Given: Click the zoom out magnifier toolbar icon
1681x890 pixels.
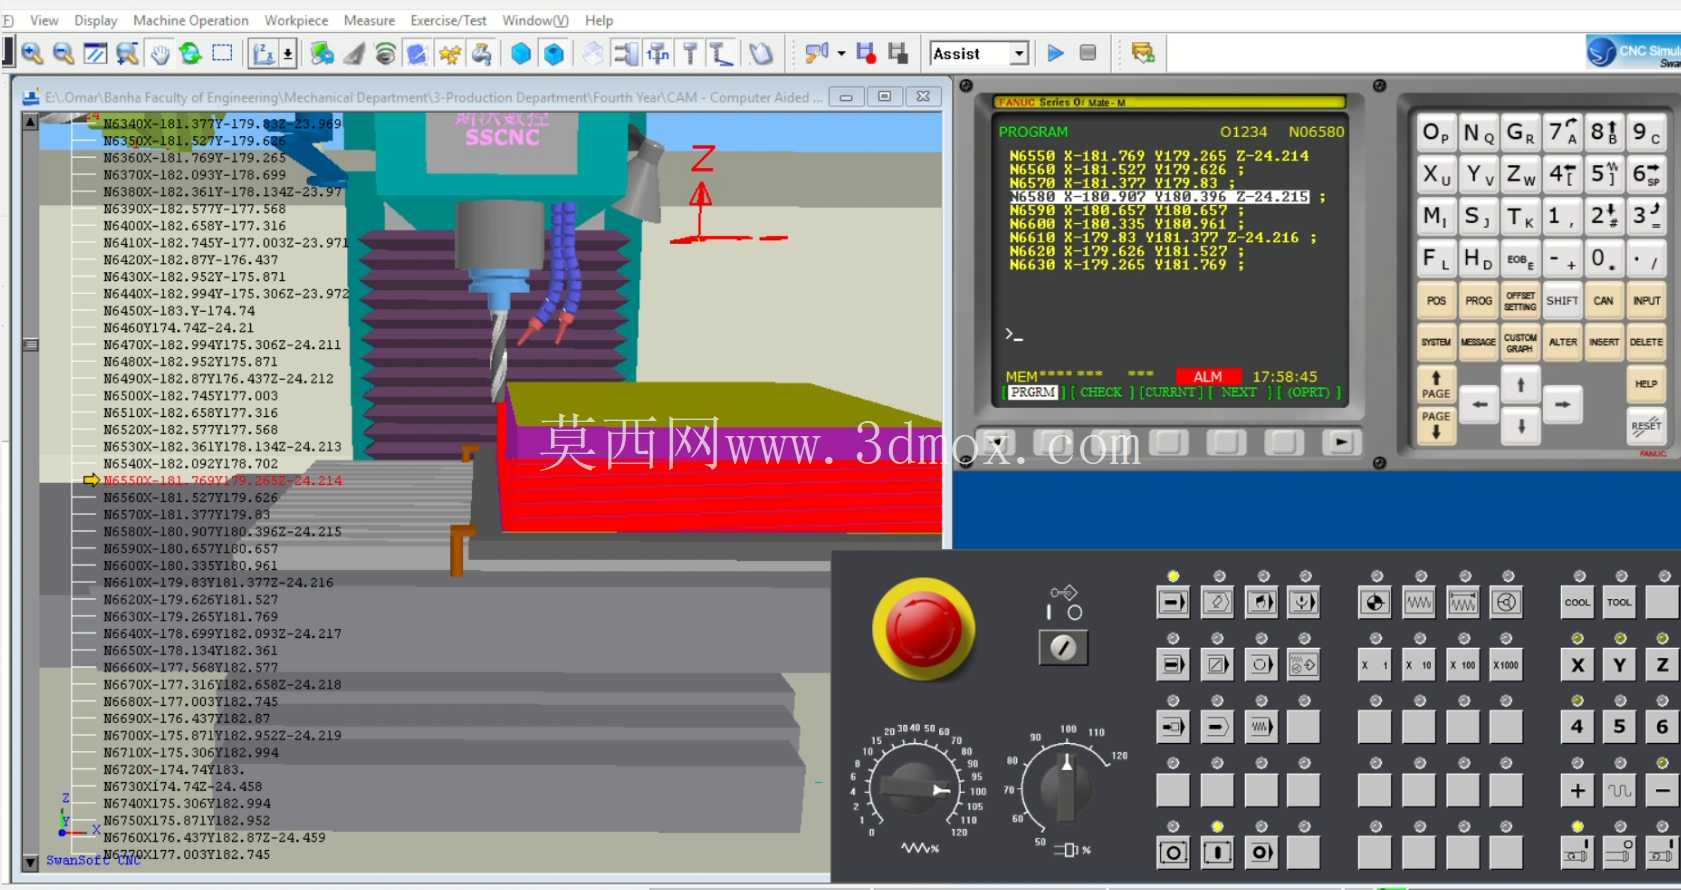Looking at the screenshot, I should point(63,54).
